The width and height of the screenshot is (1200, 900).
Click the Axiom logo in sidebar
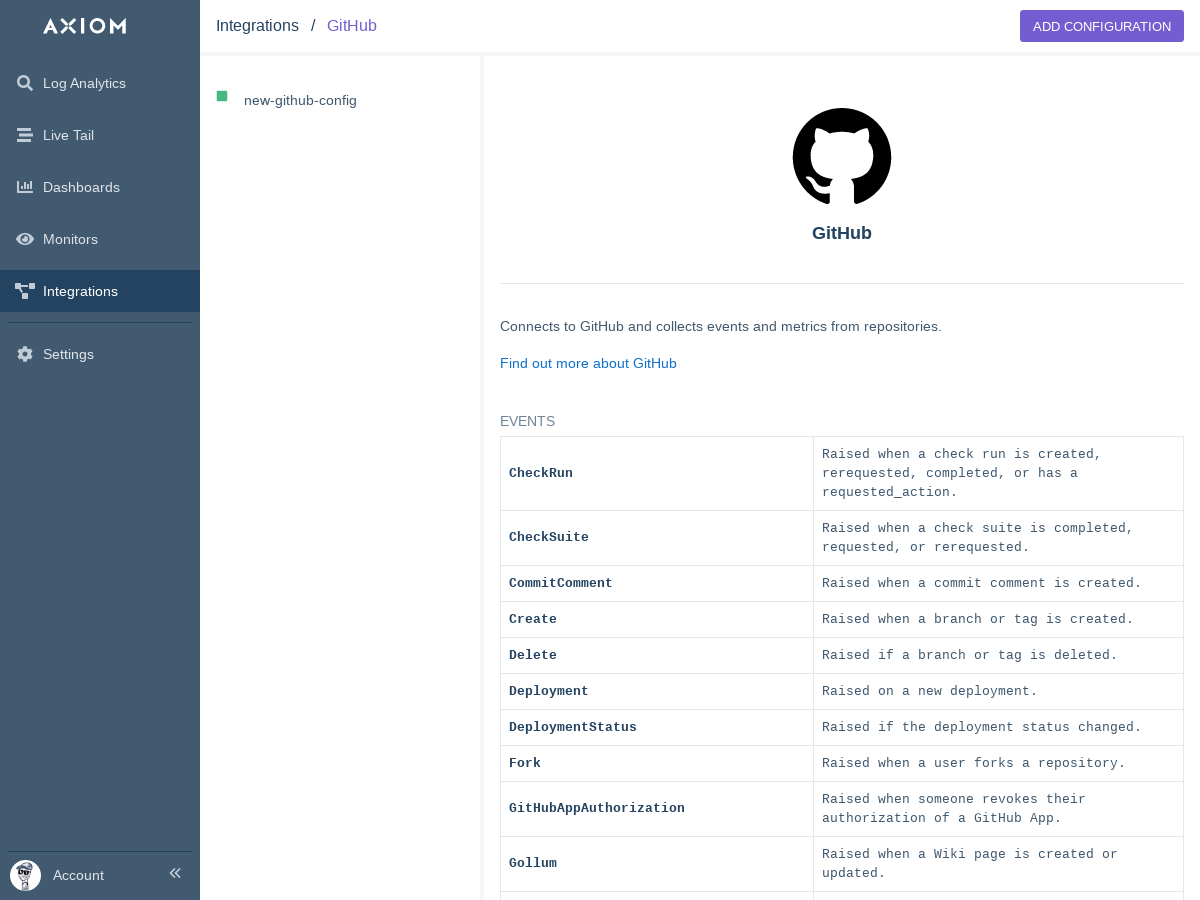tap(85, 26)
